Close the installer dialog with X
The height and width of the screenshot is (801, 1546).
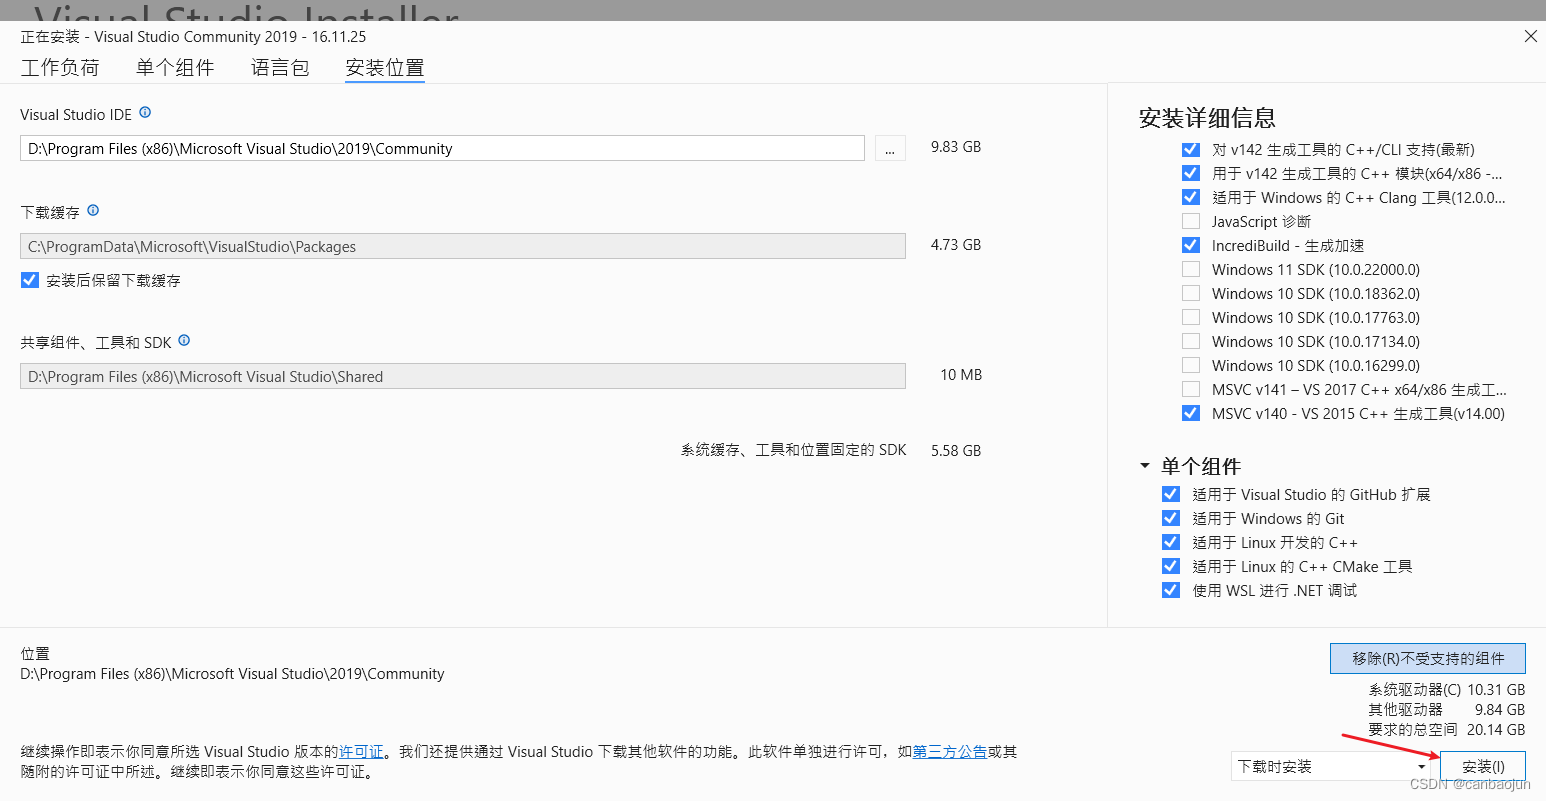pyautogui.click(x=1530, y=36)
